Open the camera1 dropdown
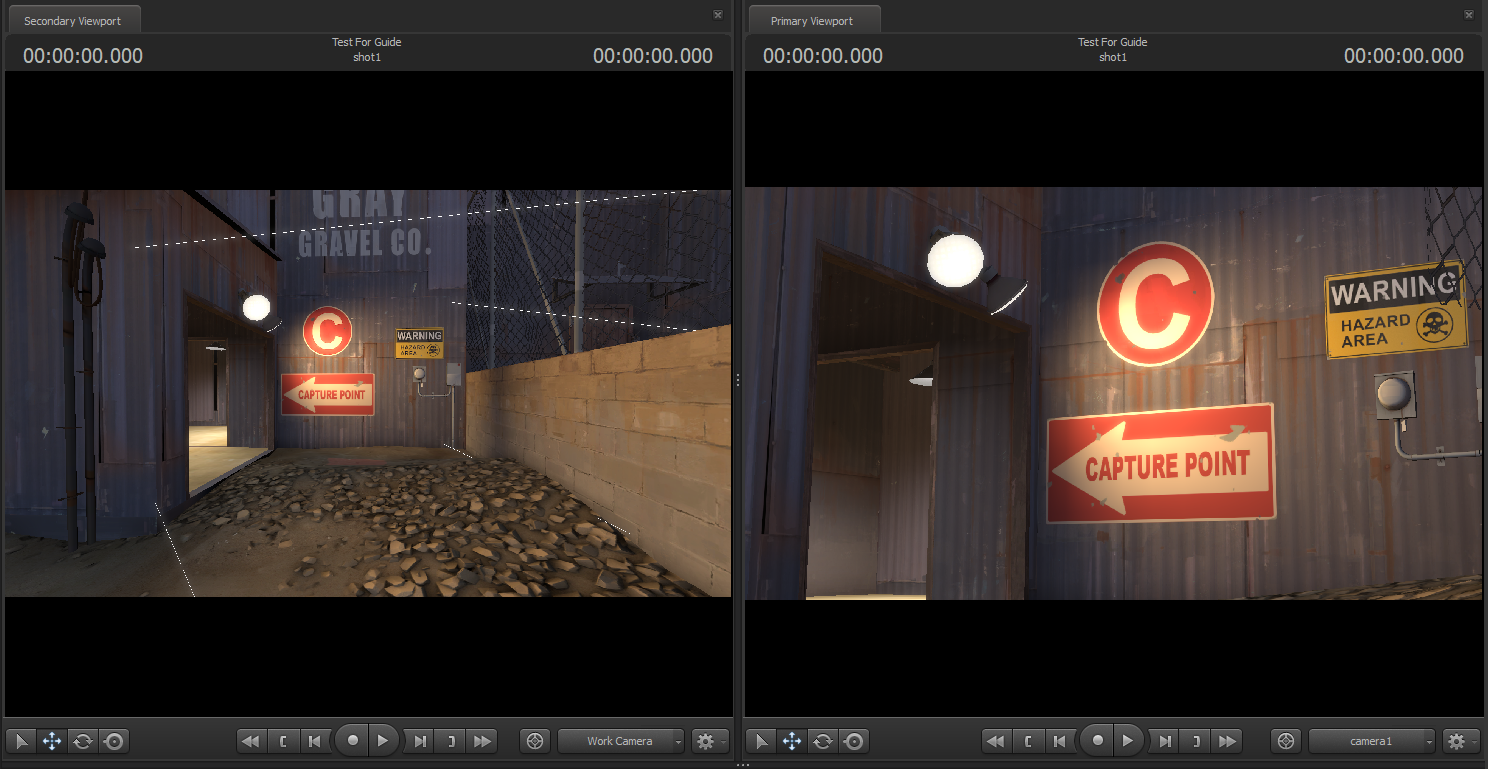This screenshot has height=769, width=1488. (x=1372, y=741)
